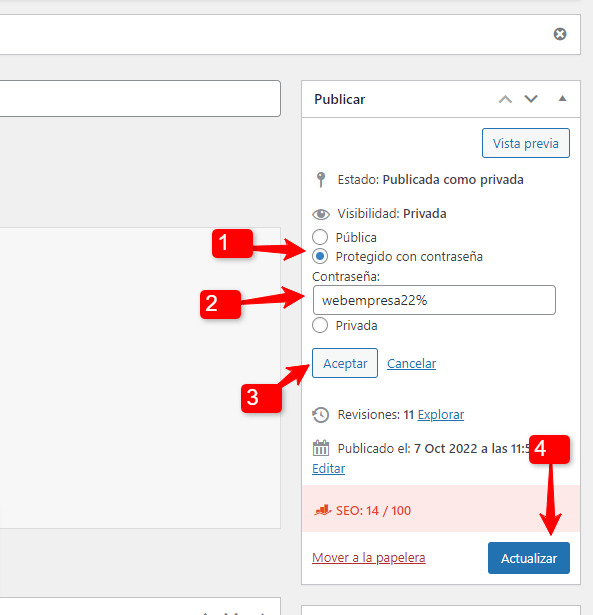Select Protegido con contraseña radio option
Screen dimensions: 593x615
click(x=320, y=256)
